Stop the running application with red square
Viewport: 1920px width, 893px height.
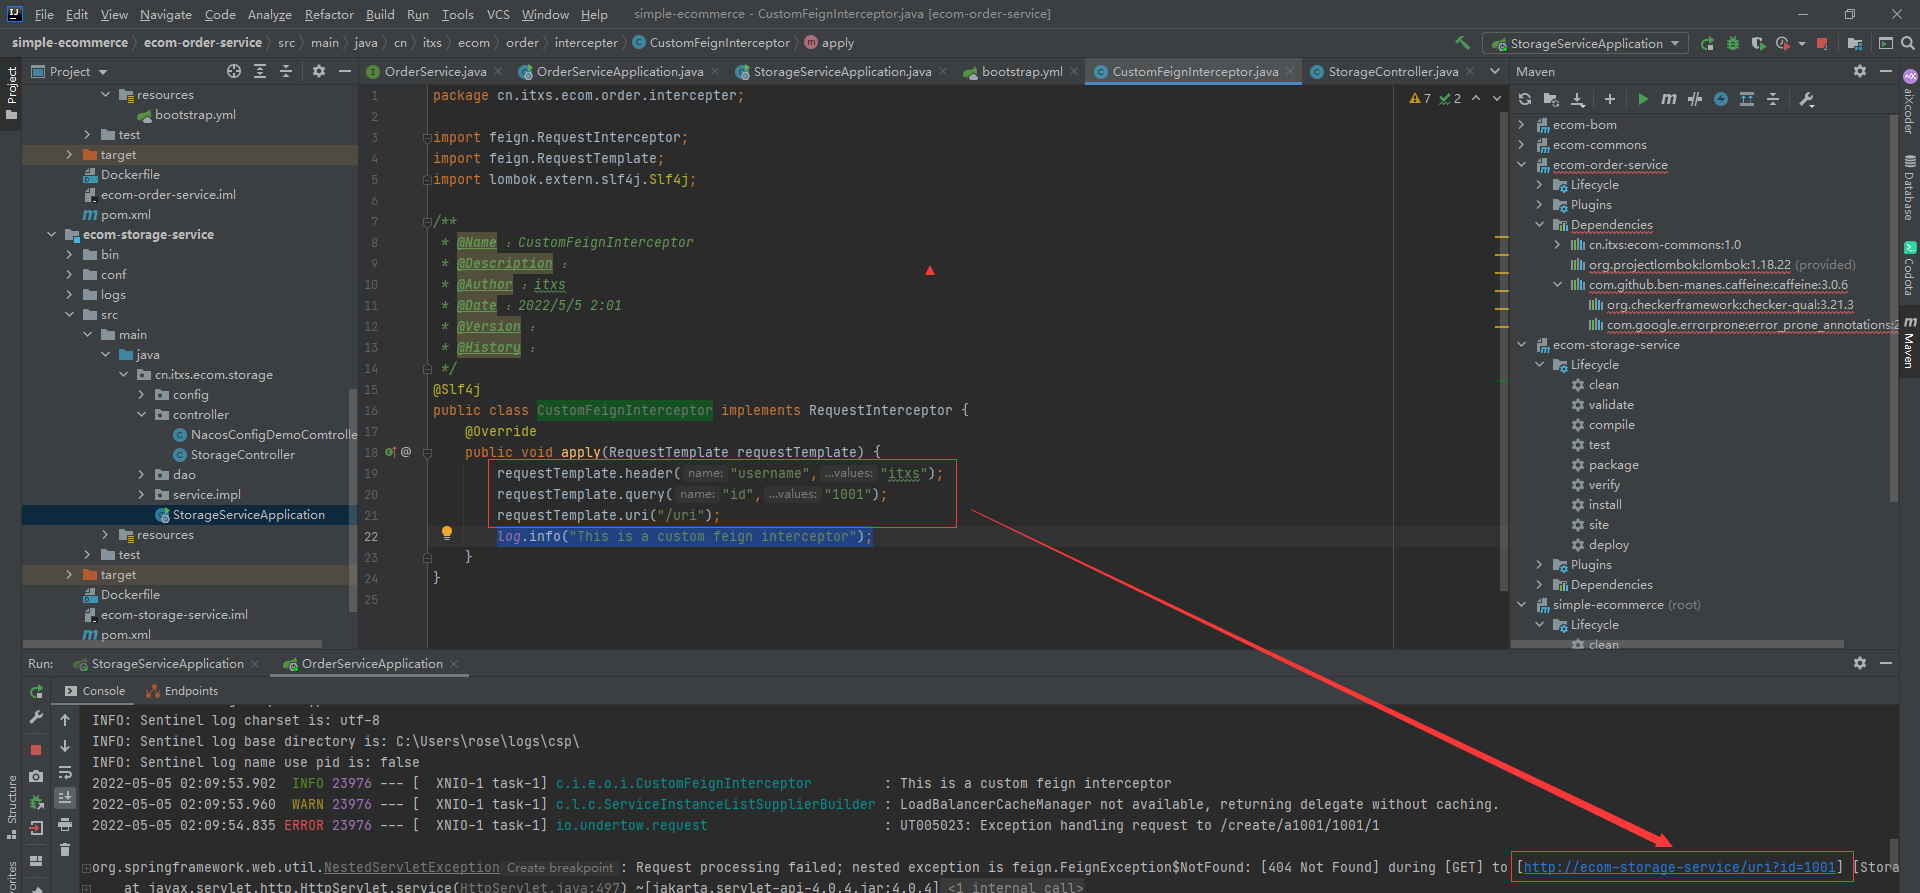click(1822, 43)
